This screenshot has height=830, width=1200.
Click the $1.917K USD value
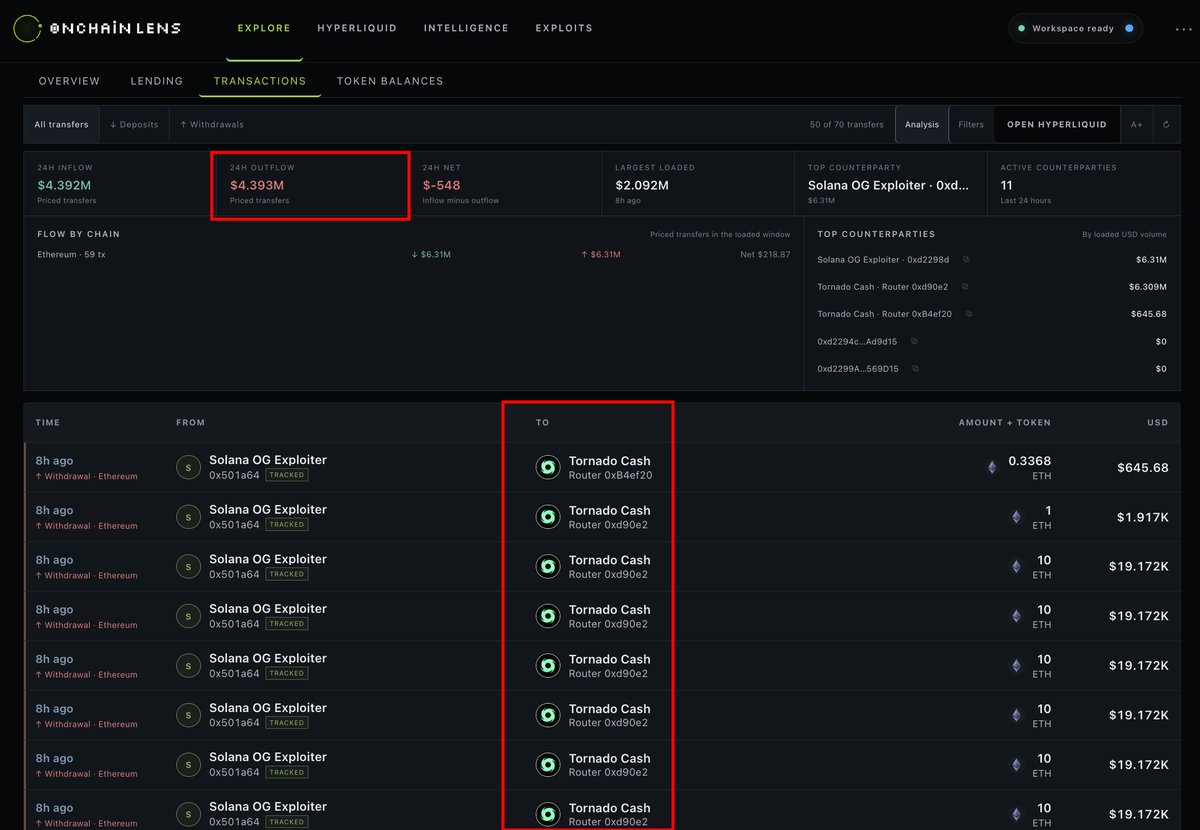[x=1142, y=517]
